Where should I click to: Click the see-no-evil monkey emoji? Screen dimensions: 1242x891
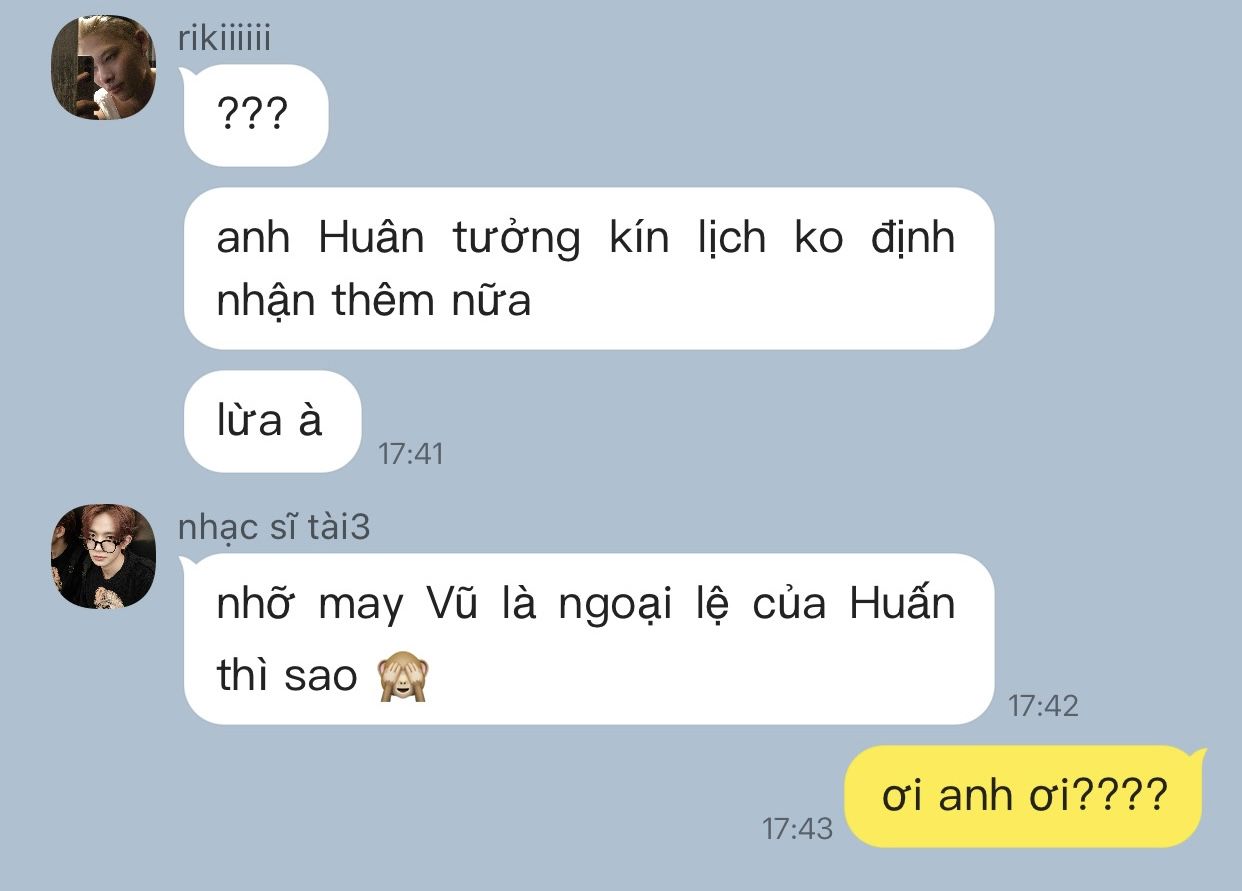[x=402, y=678]
